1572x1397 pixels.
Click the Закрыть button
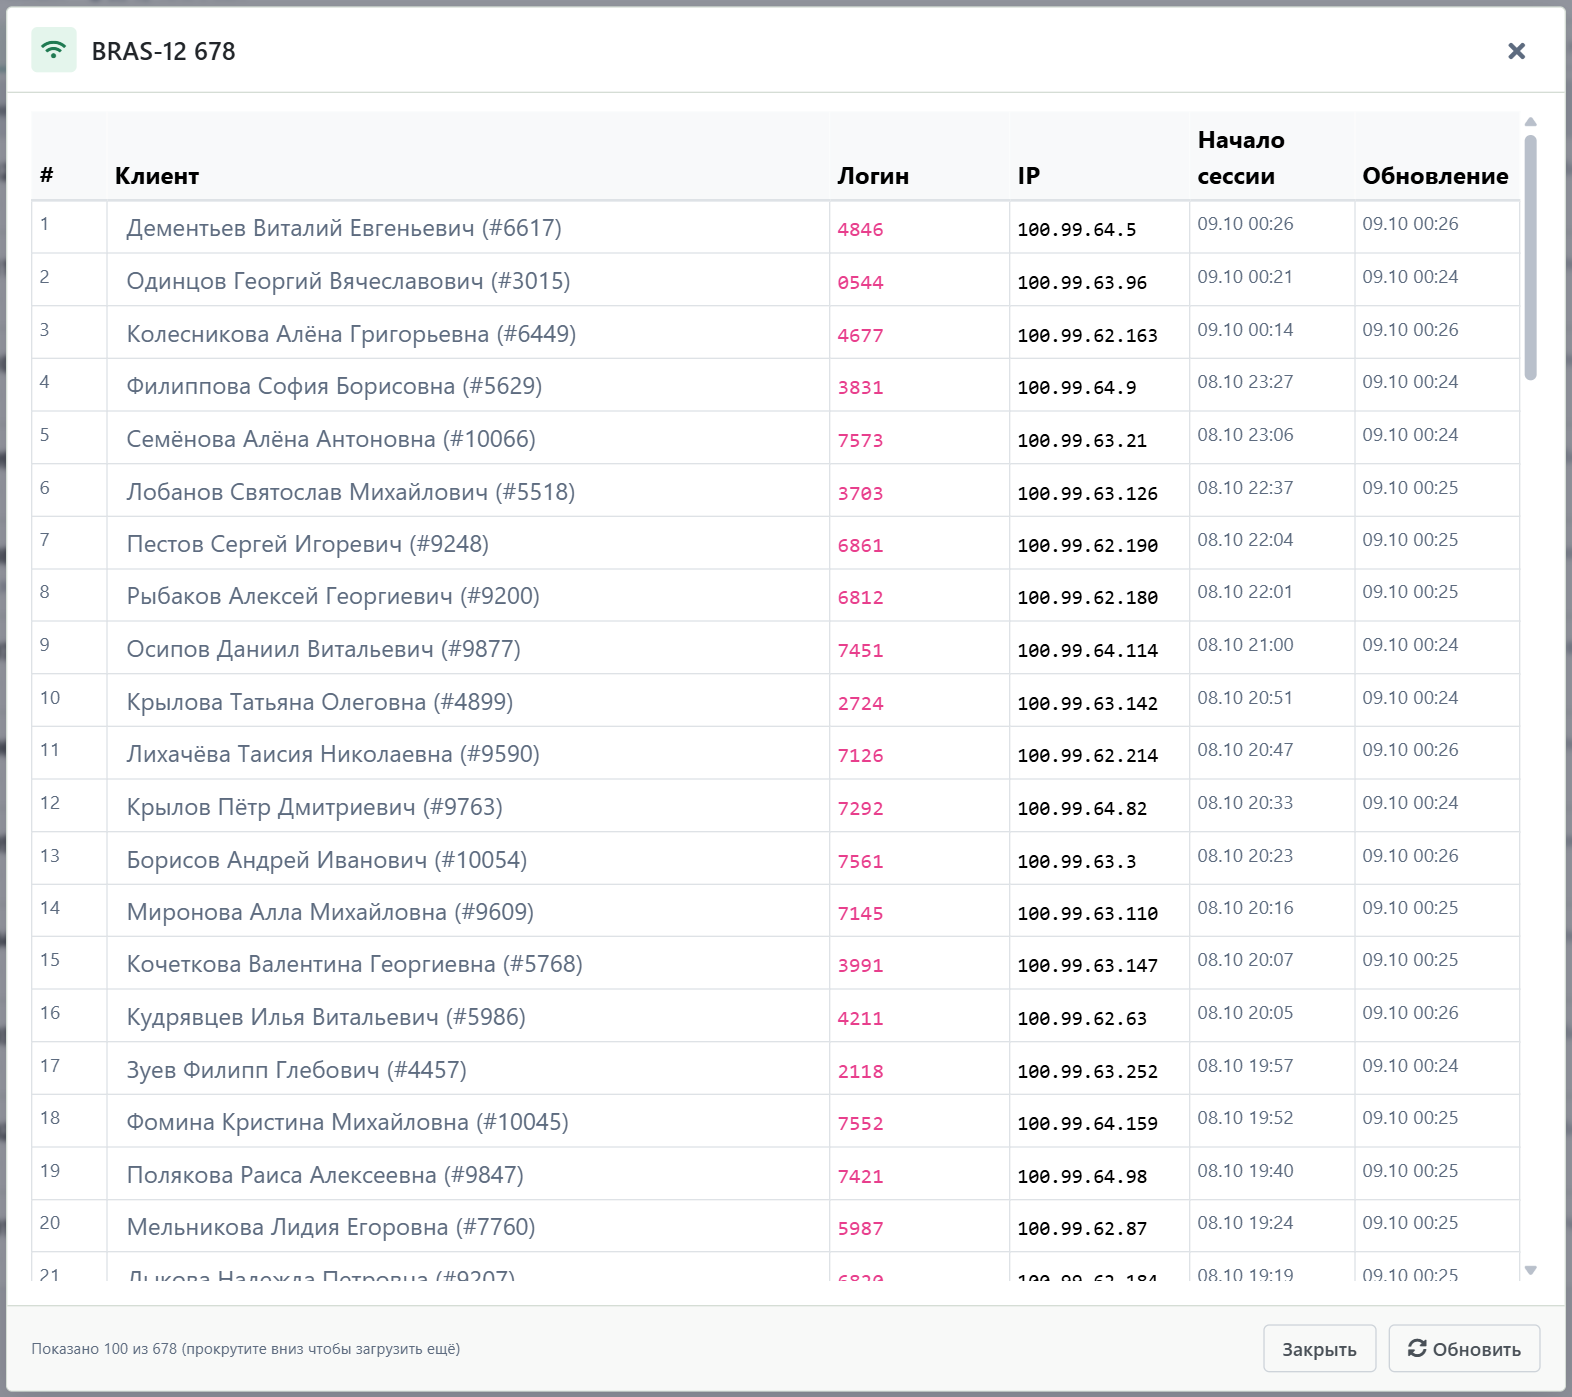point(1319,1349)
